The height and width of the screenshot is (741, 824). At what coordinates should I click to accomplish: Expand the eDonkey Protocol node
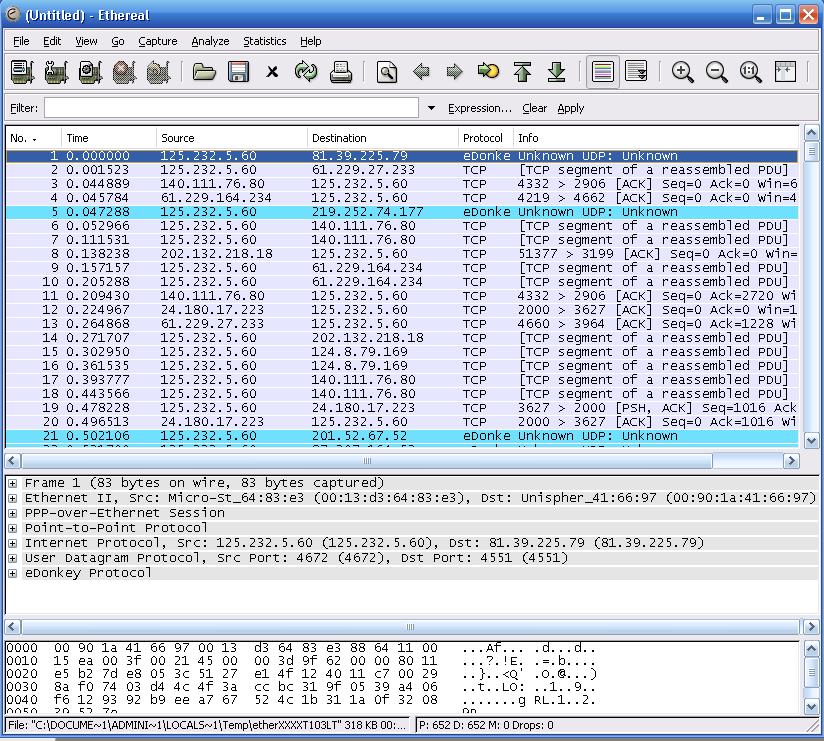click(13, 573)
